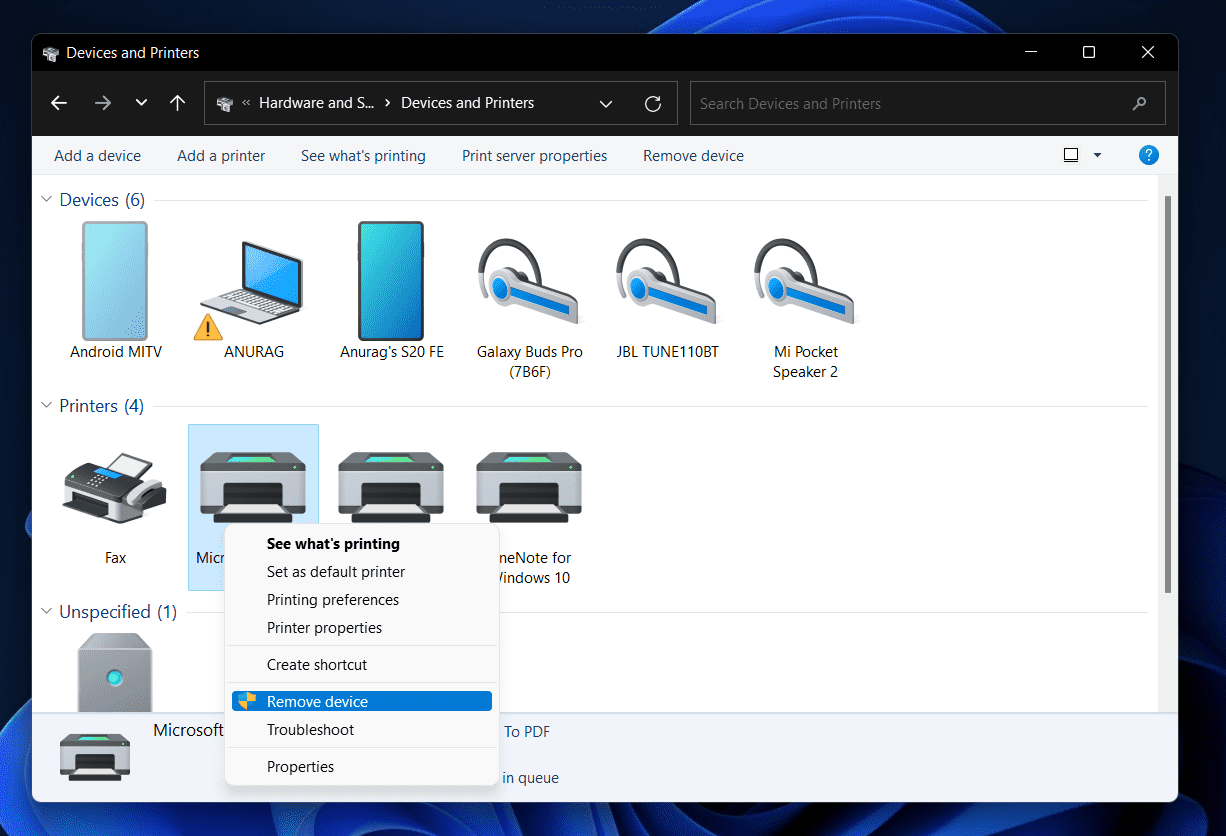
Task: Open Print server properties from toolbar
Action: (535, 156)
